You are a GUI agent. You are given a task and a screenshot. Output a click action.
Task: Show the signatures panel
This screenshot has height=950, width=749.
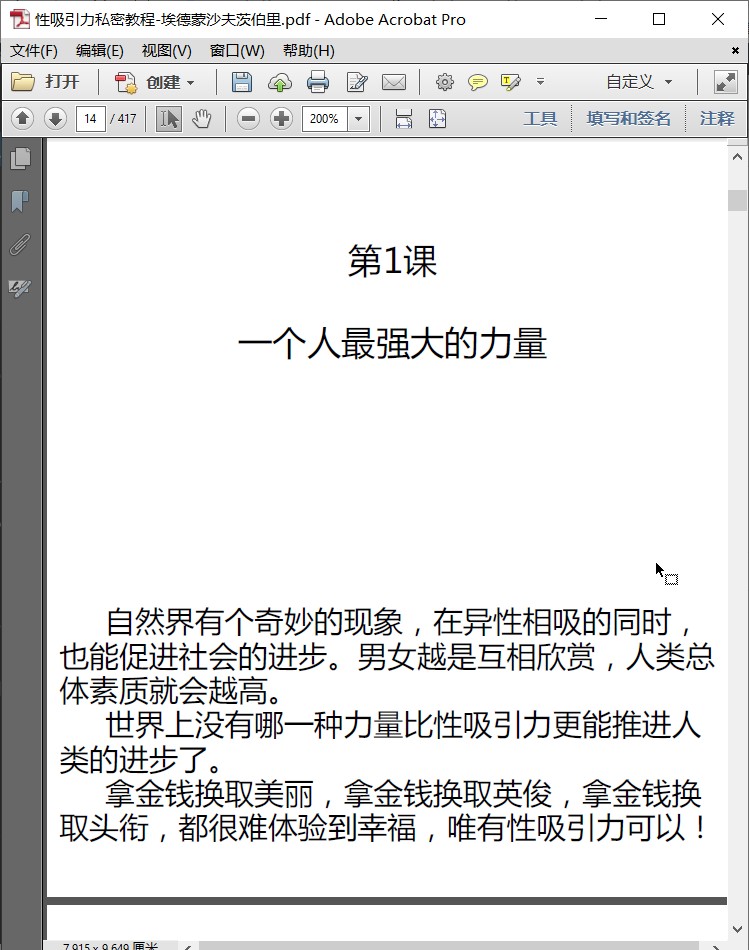point(20,288)
